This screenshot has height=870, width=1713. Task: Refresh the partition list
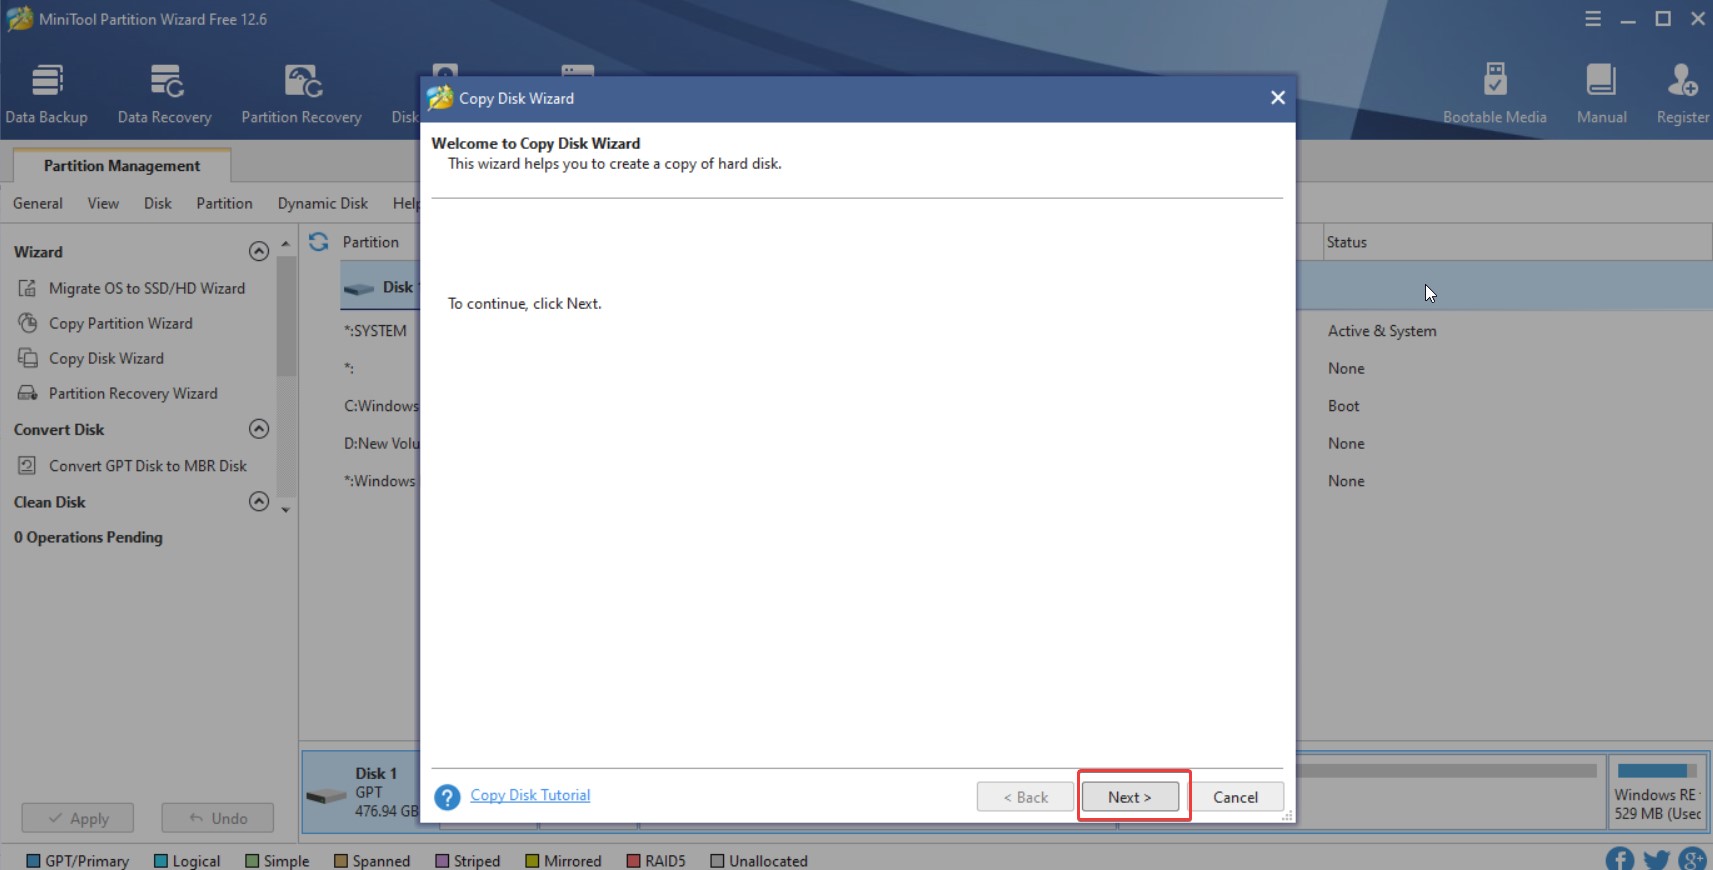coord(318,242)
